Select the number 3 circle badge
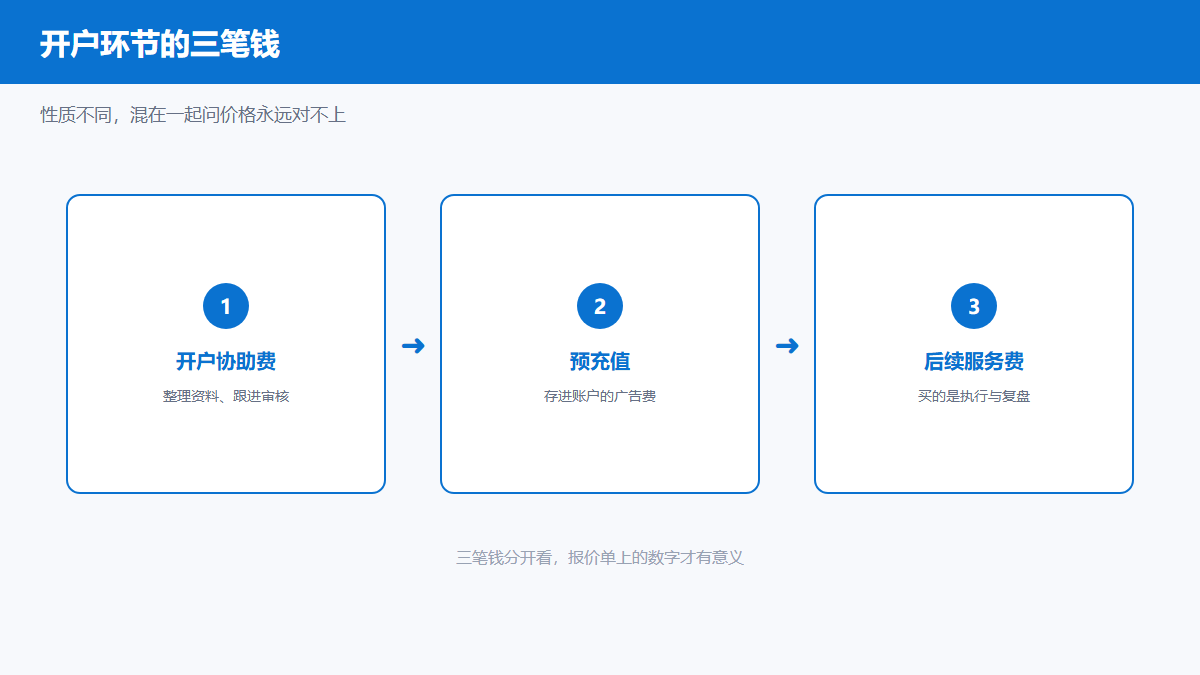 (974, 306)
